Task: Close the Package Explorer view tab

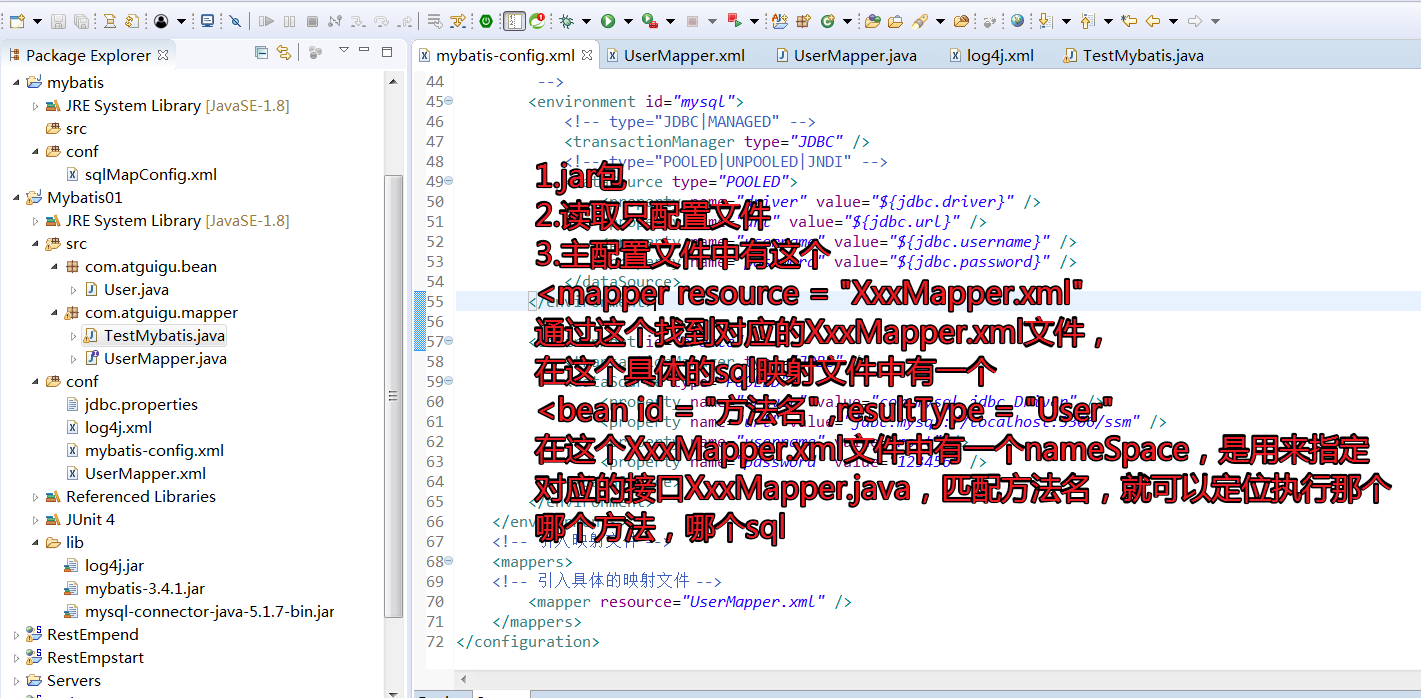Action: (x=163, y=55)
